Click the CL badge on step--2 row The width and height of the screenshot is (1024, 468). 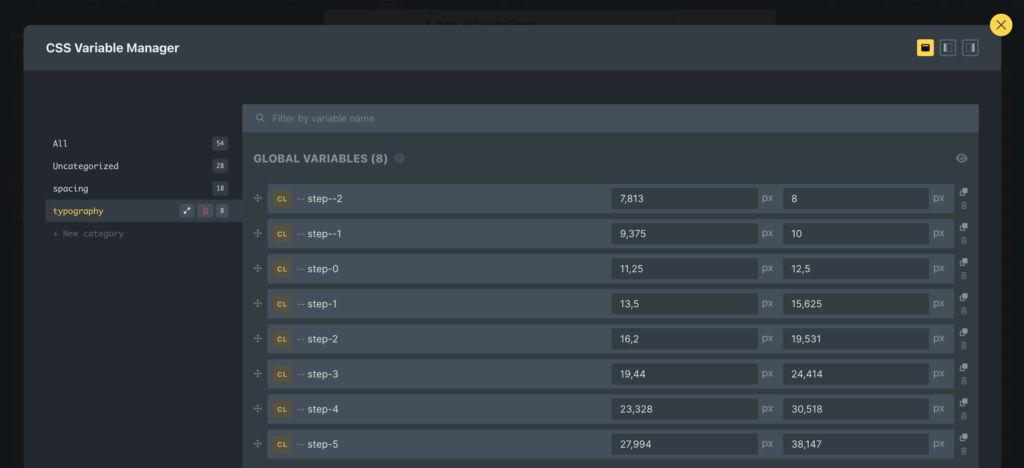pyautogui.click(x=282, y=198)
